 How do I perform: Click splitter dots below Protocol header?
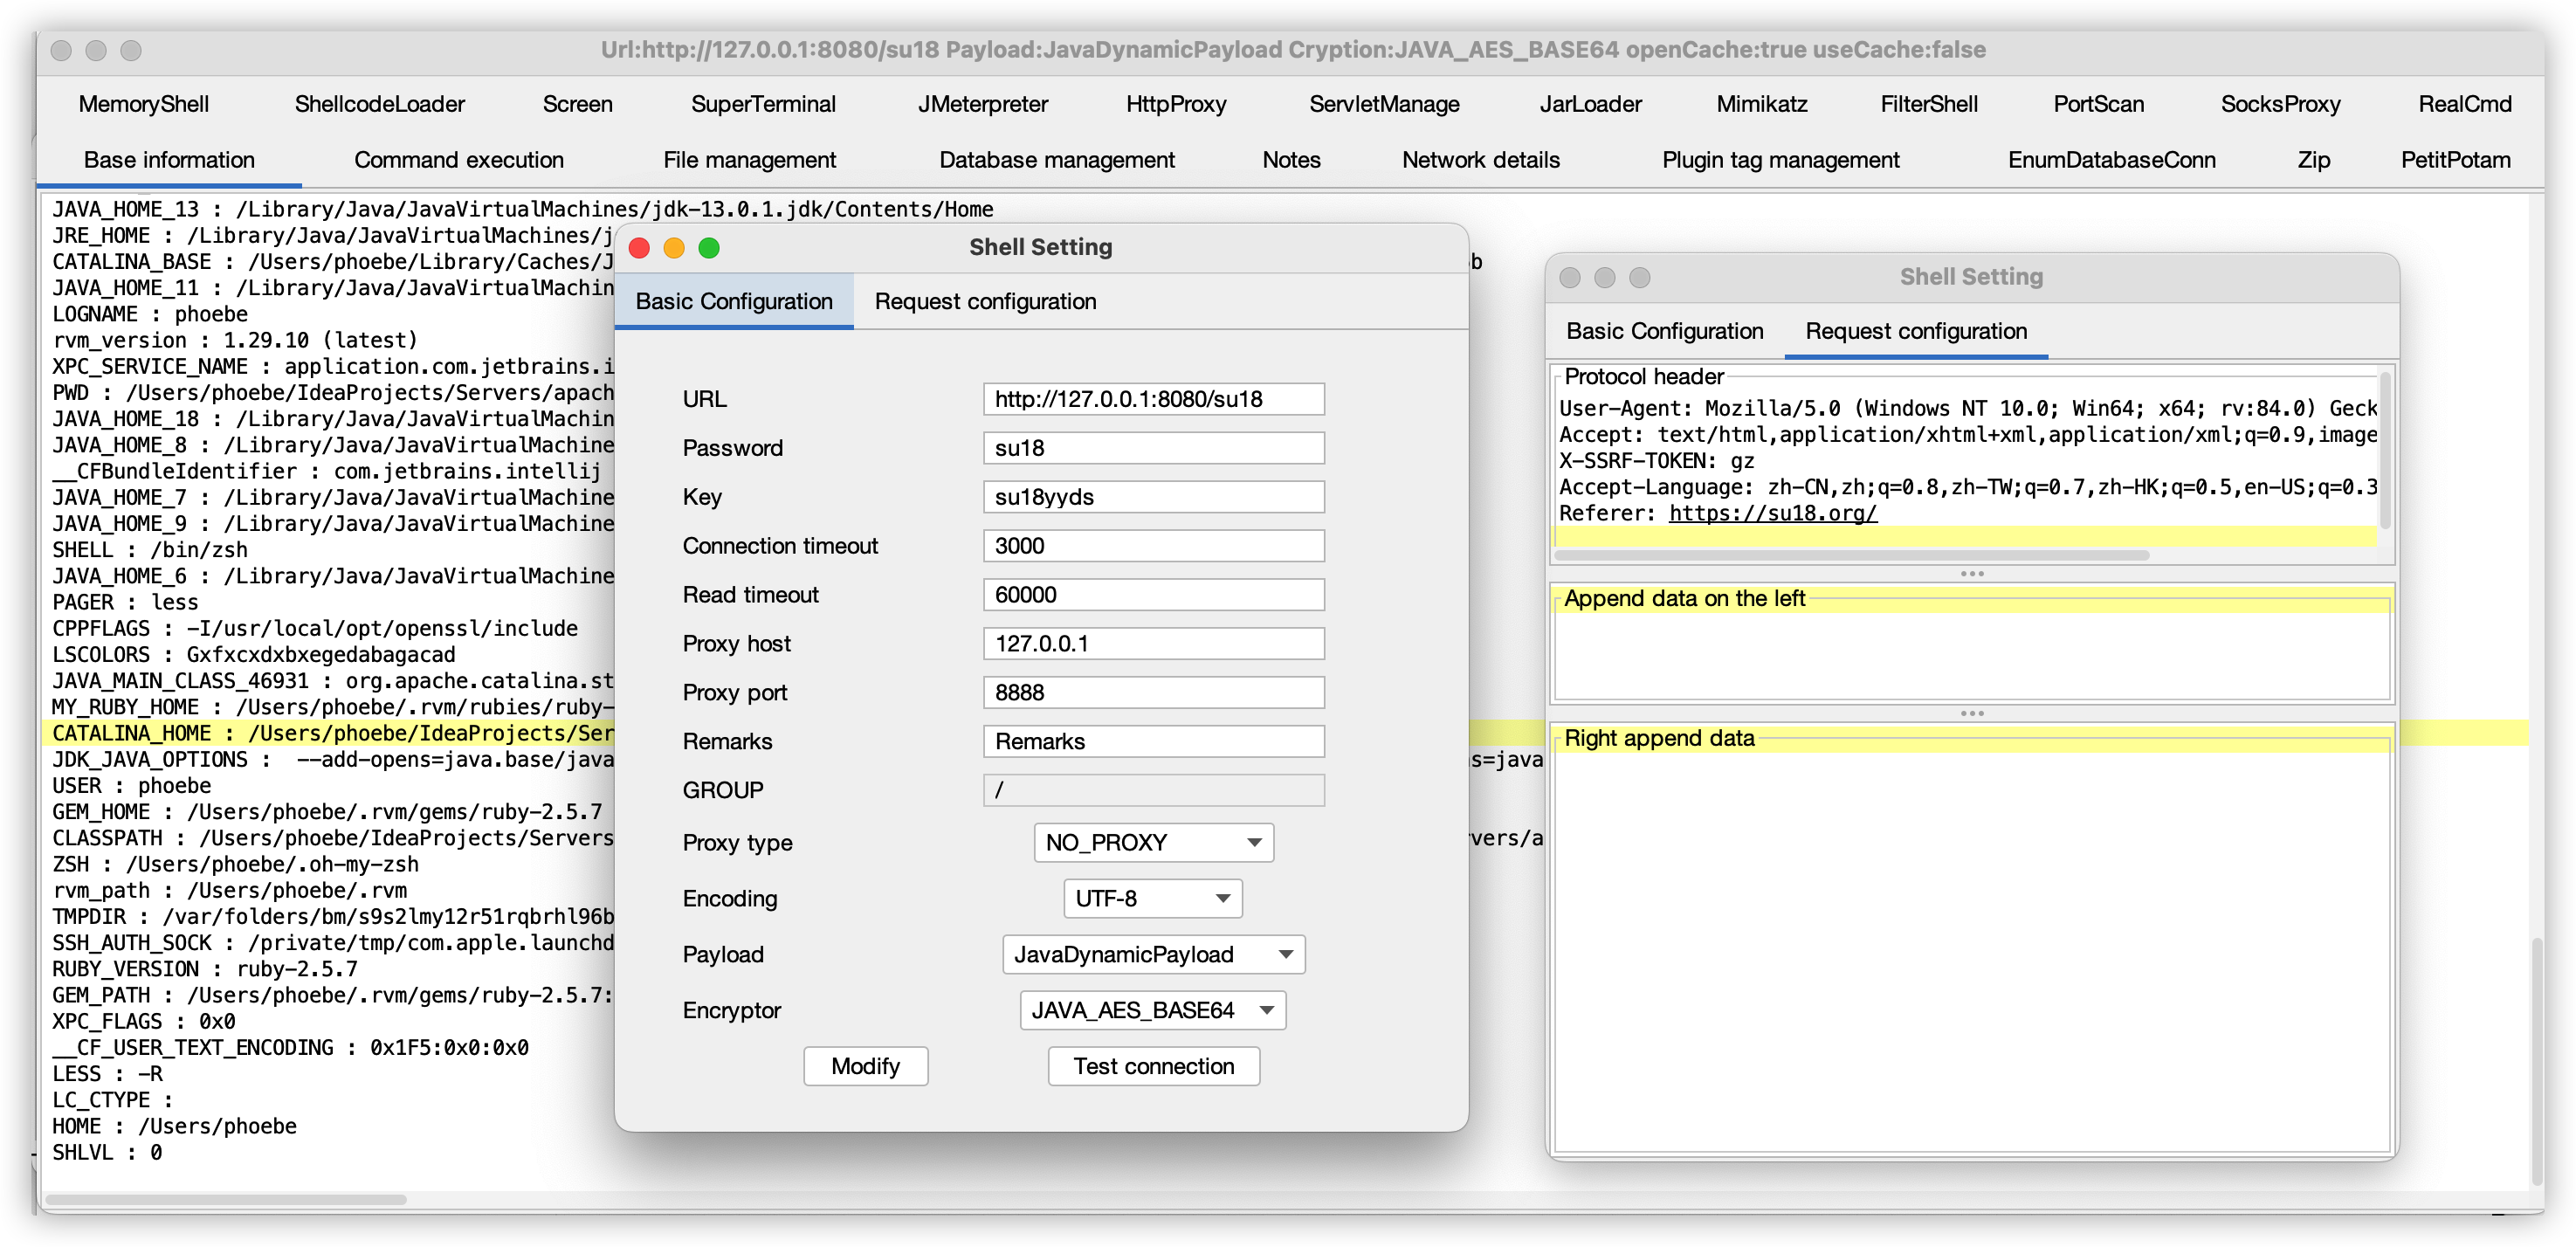(x=1971, y=574)
